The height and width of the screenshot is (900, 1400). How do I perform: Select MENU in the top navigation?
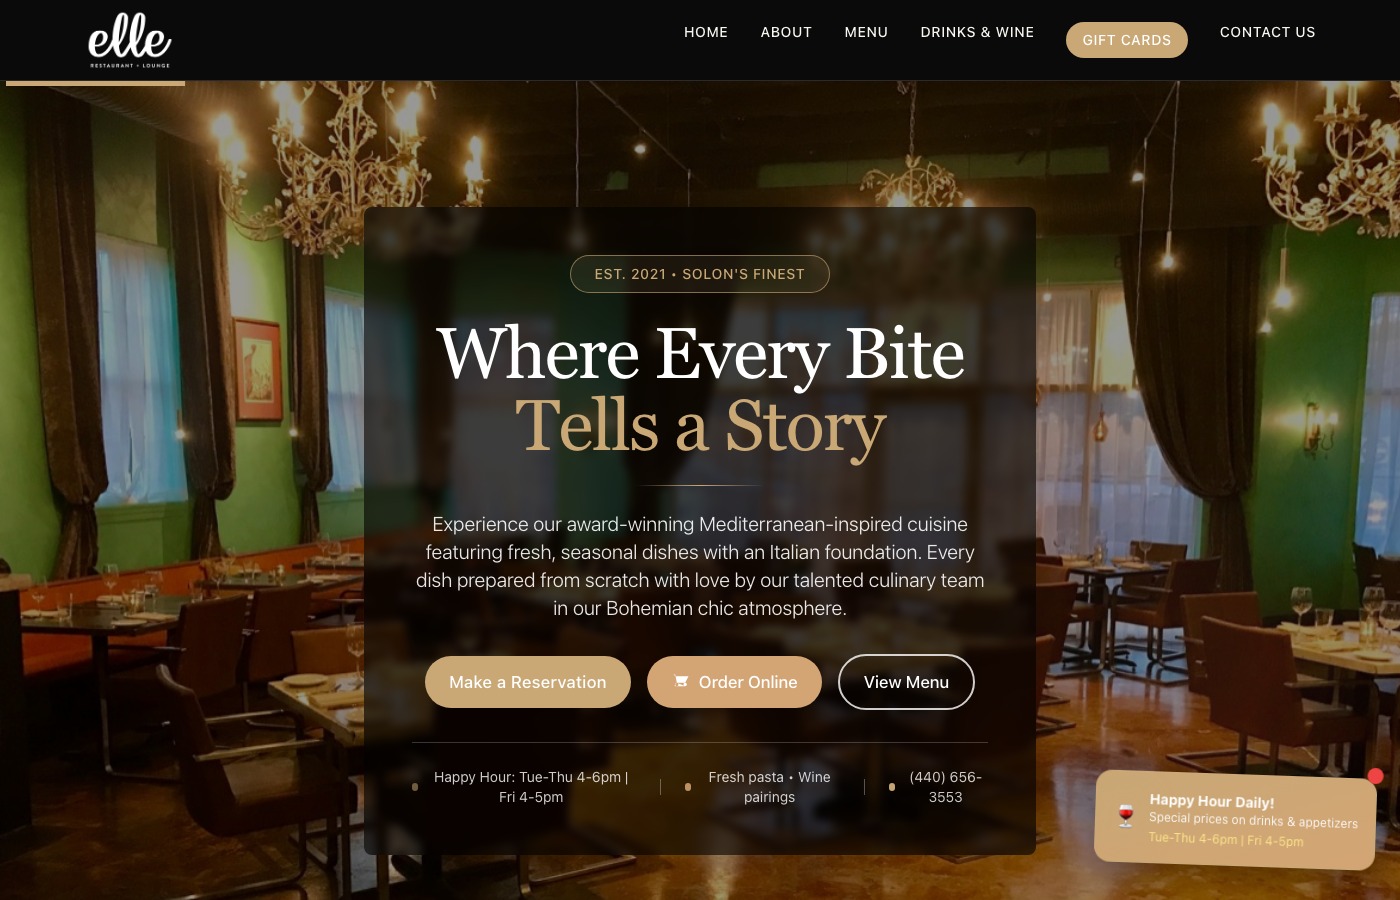click(x=866, y=32)
